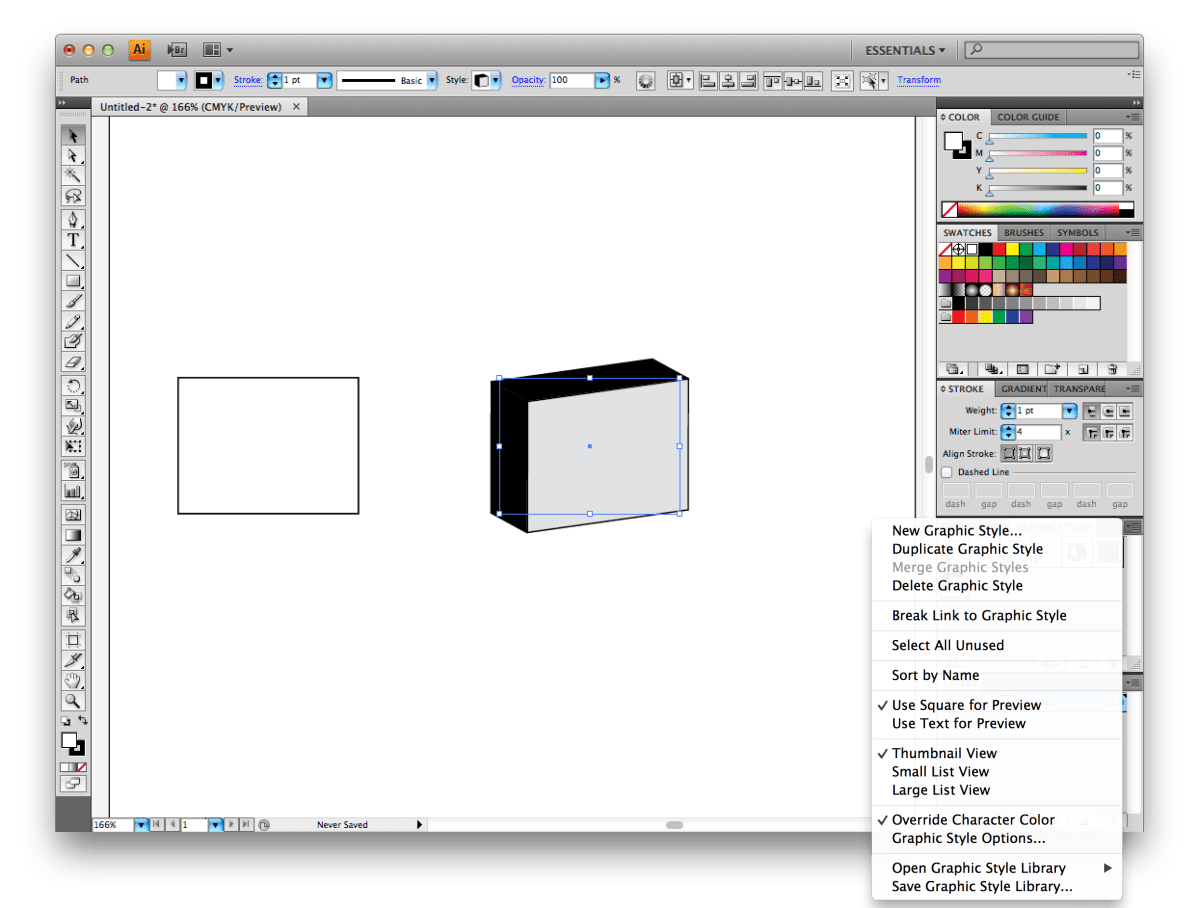The height and width of the screenshot is (908, 1199).
Task: Open Weight dropdown in Stroke panel
Action: coord(1069,412)
